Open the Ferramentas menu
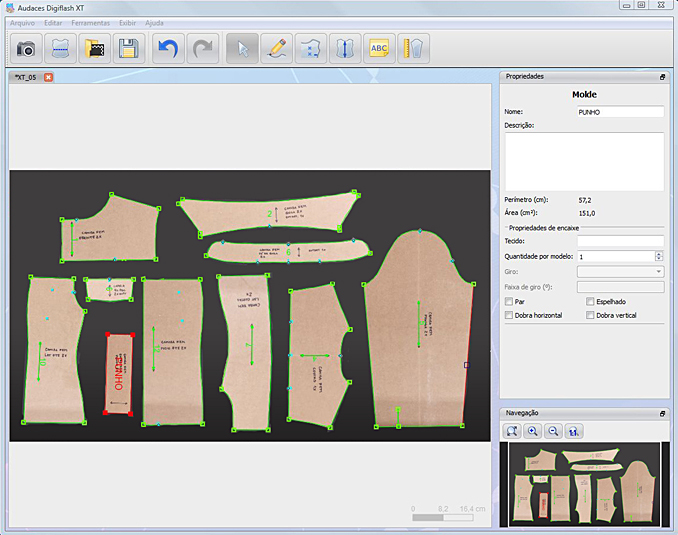 [90, 23]
